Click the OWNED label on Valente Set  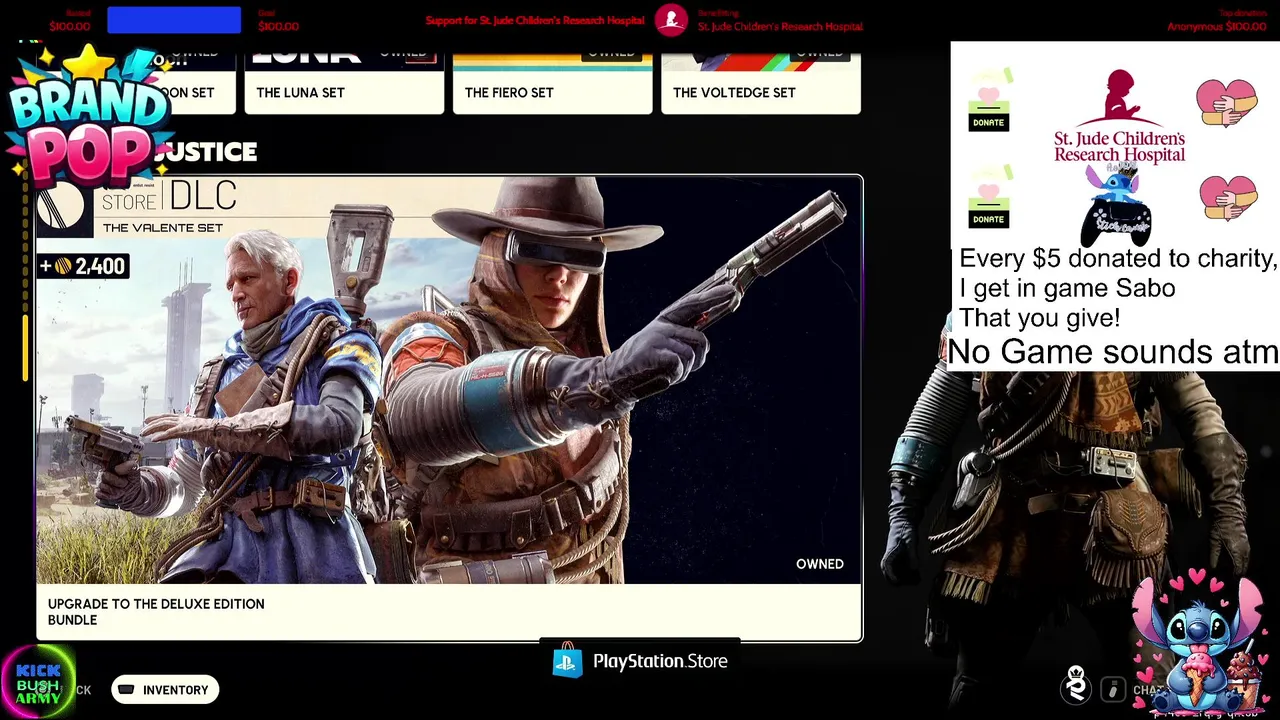820,564
